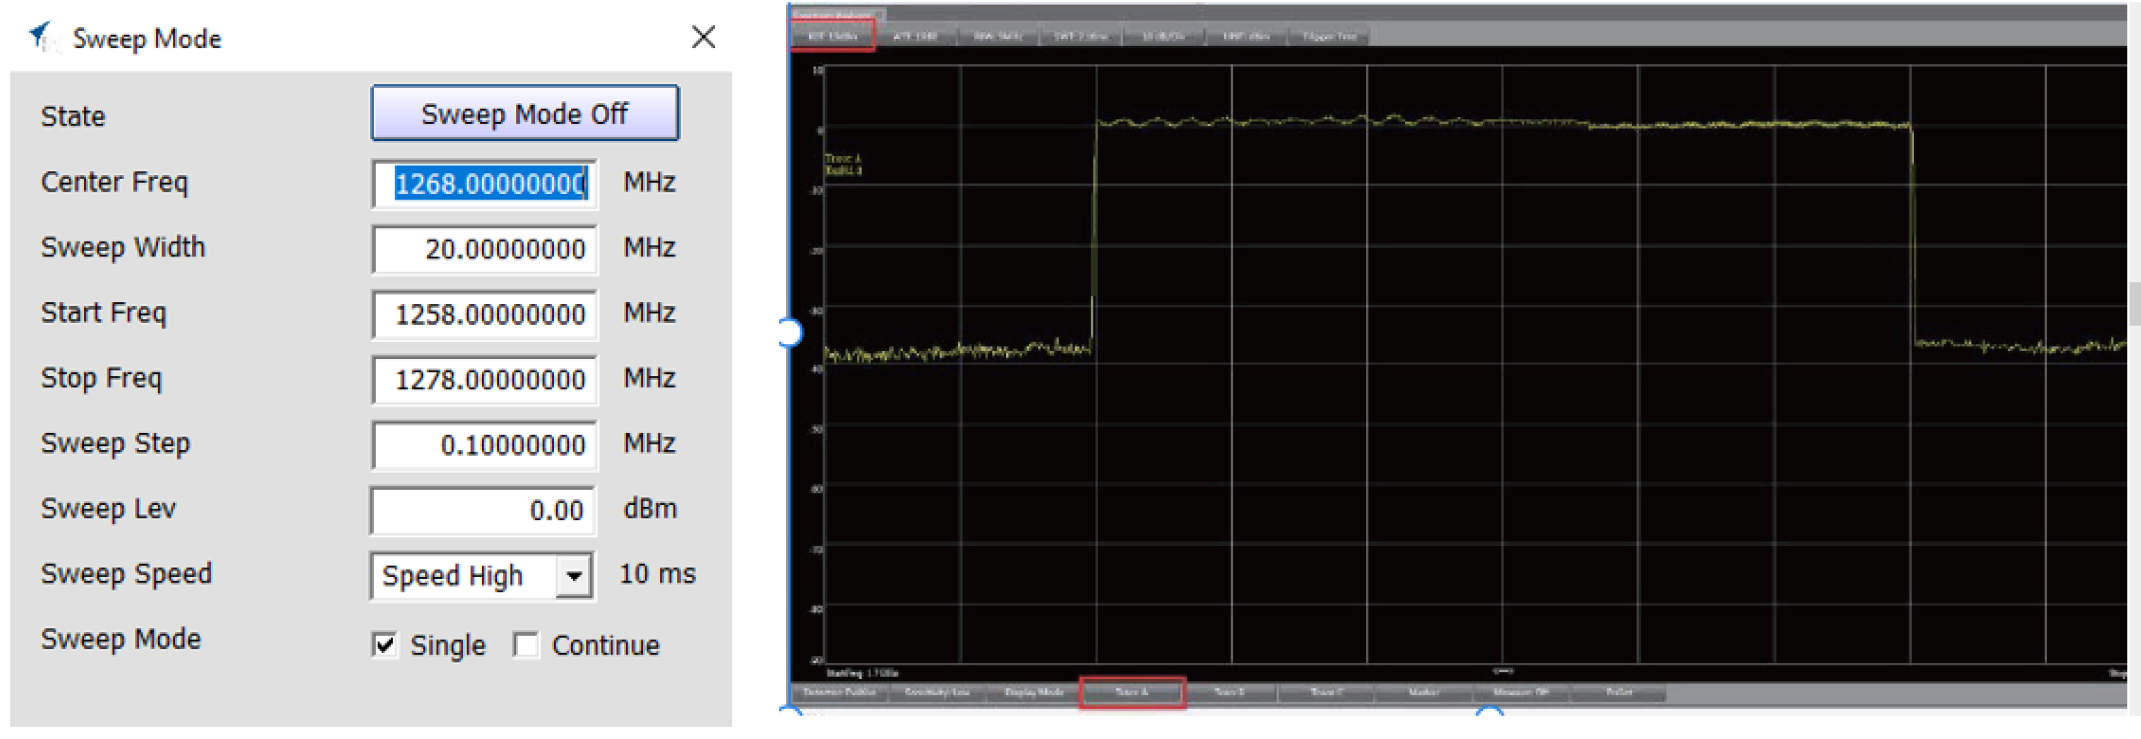
Task: Click the highlighted REF level toolbar button
Action: pyautogui.click(x=833, y=36)
